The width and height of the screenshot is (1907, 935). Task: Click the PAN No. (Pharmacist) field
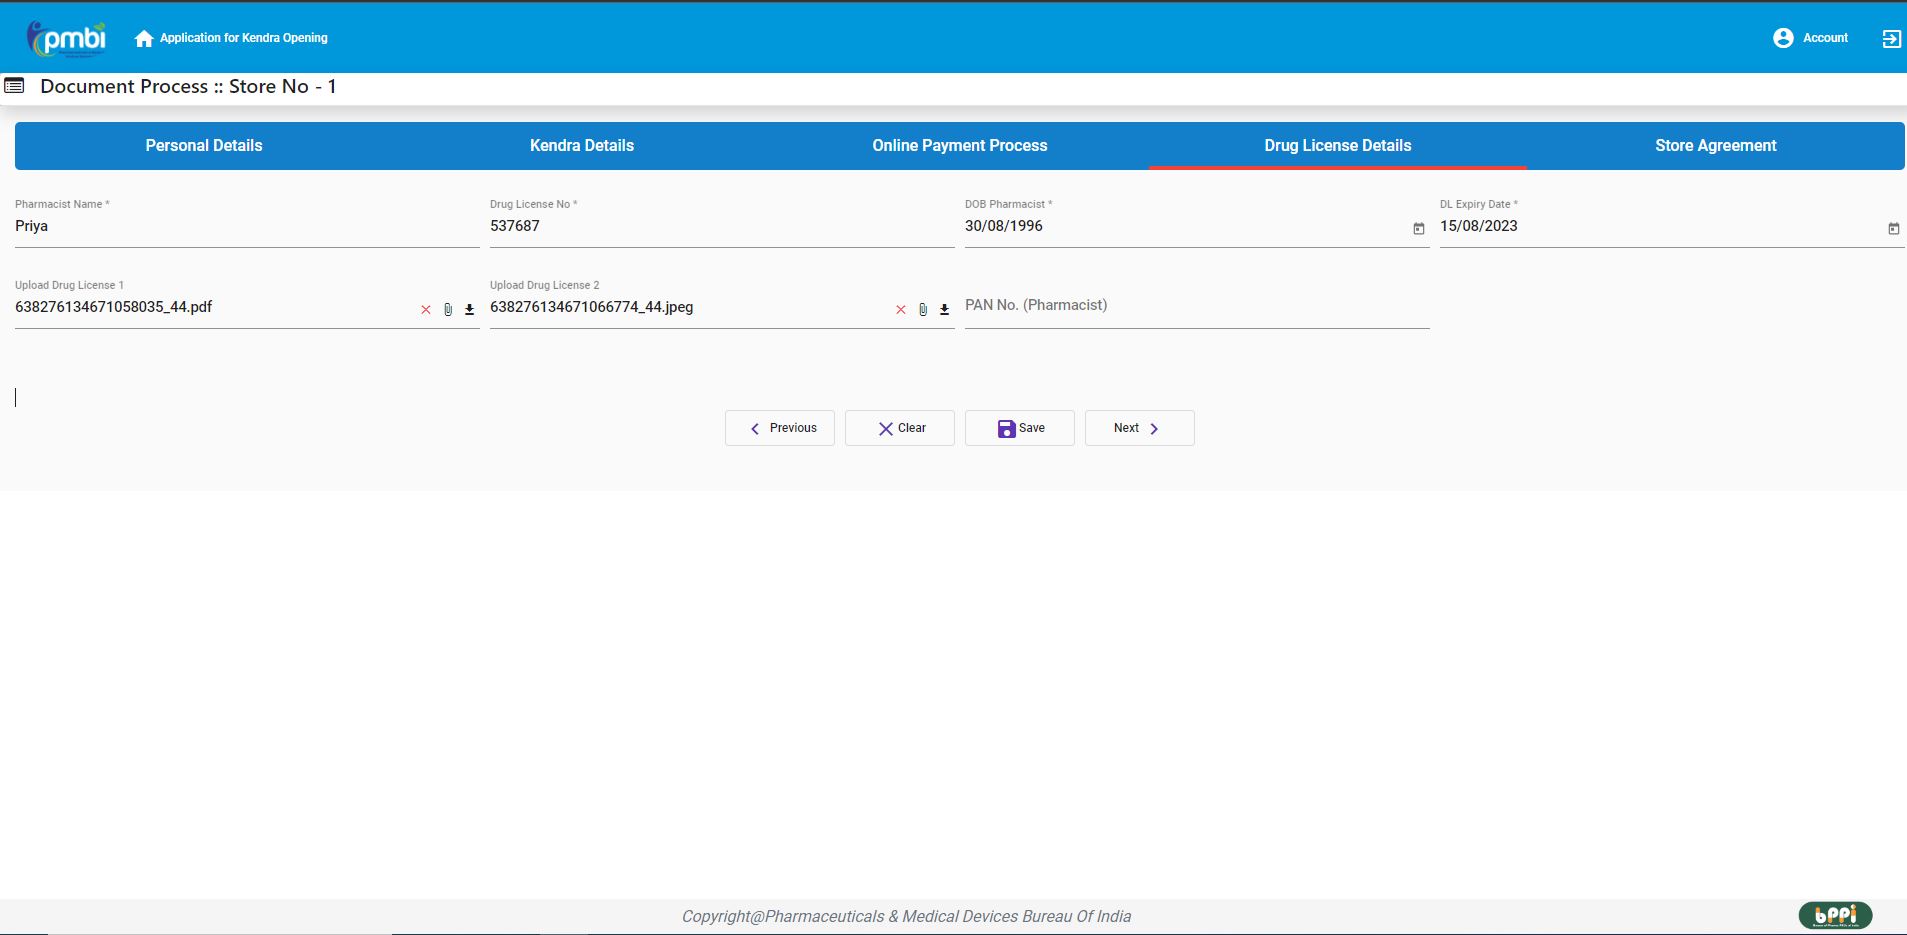tap(1196, 306)
